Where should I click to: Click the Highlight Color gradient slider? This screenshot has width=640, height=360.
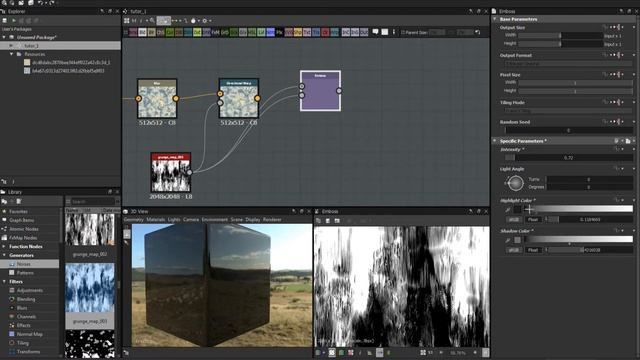[579, 209]
